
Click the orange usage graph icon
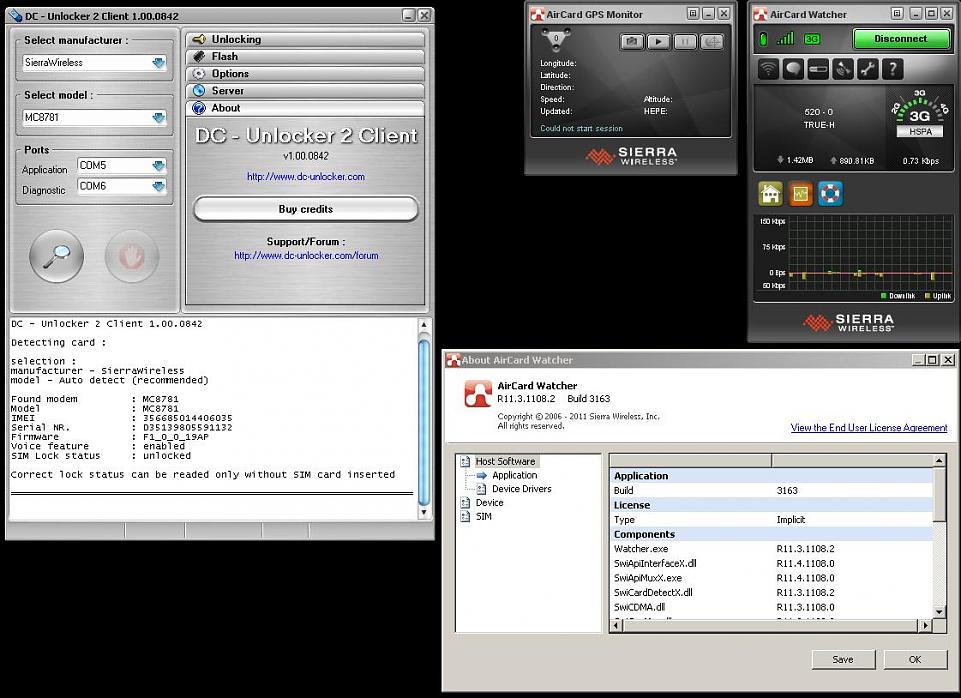[800, 193]
